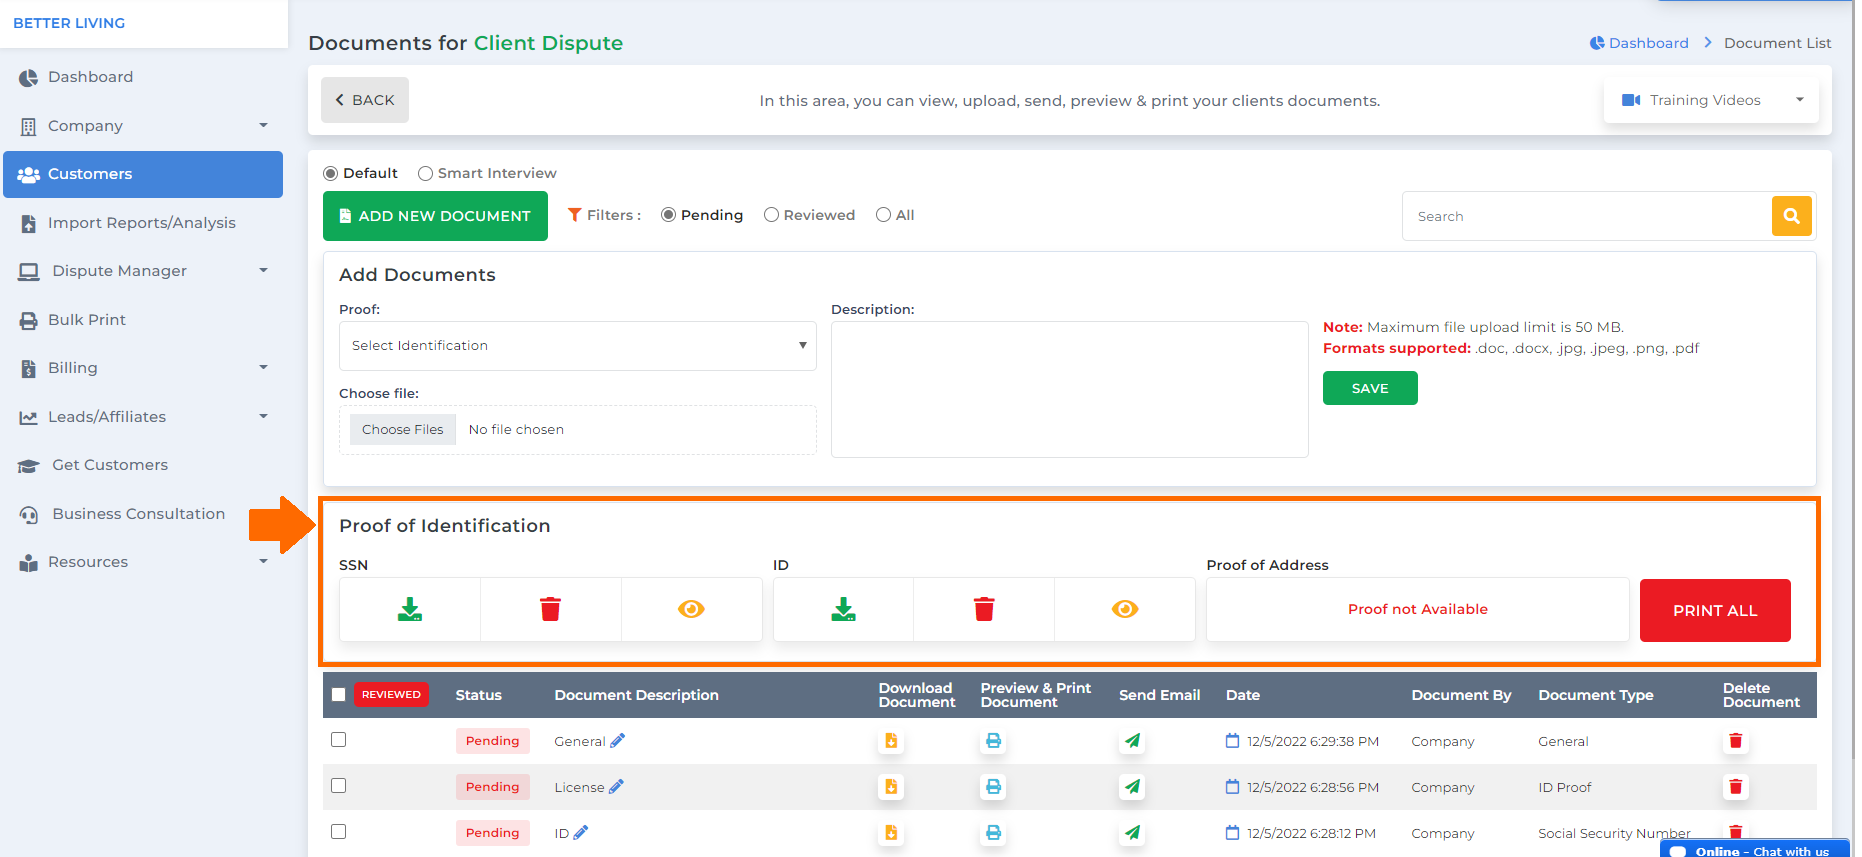The width and height of the screenshot is (1862, 857).
Task: Click the PRINT ALL button
Action: 1715,610
